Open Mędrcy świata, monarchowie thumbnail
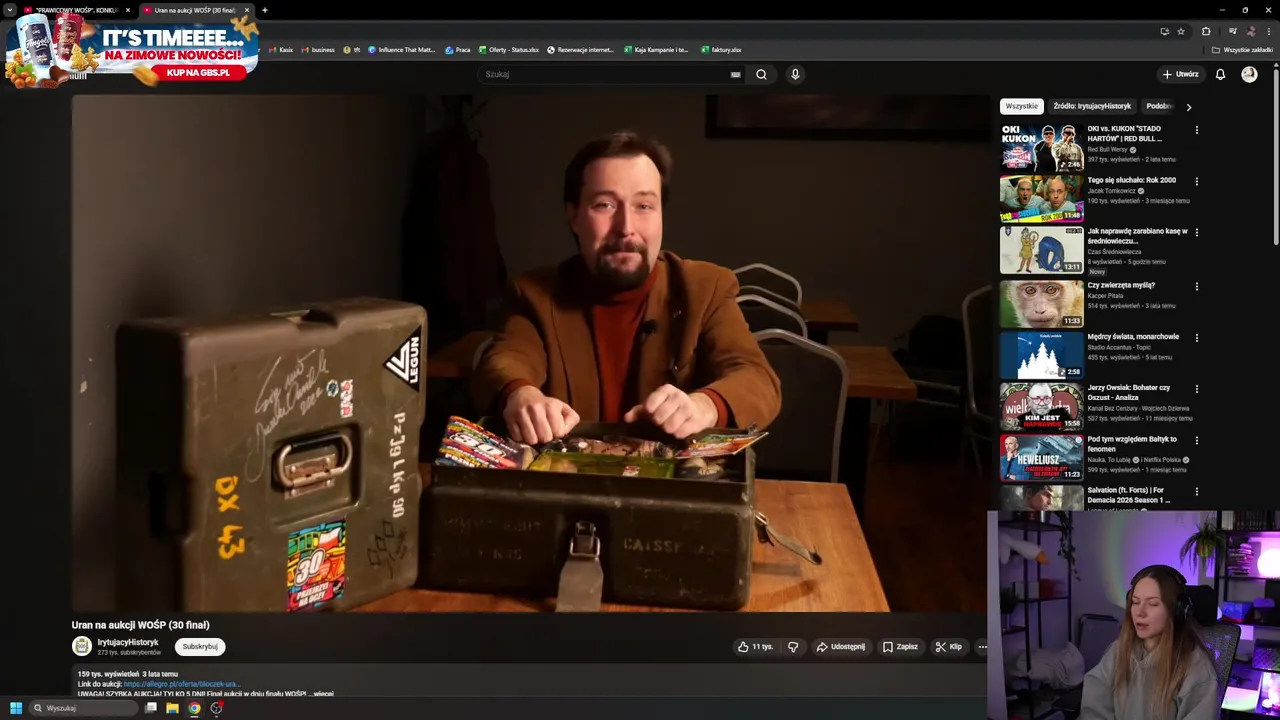The image size is (1280, 720). pyautogui.click(x=1042, y=354)
